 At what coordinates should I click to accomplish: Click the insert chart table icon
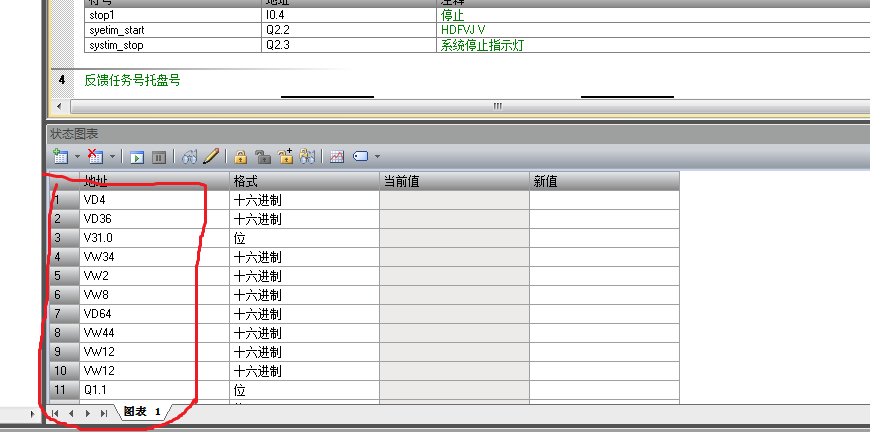(x=60, y=157)
